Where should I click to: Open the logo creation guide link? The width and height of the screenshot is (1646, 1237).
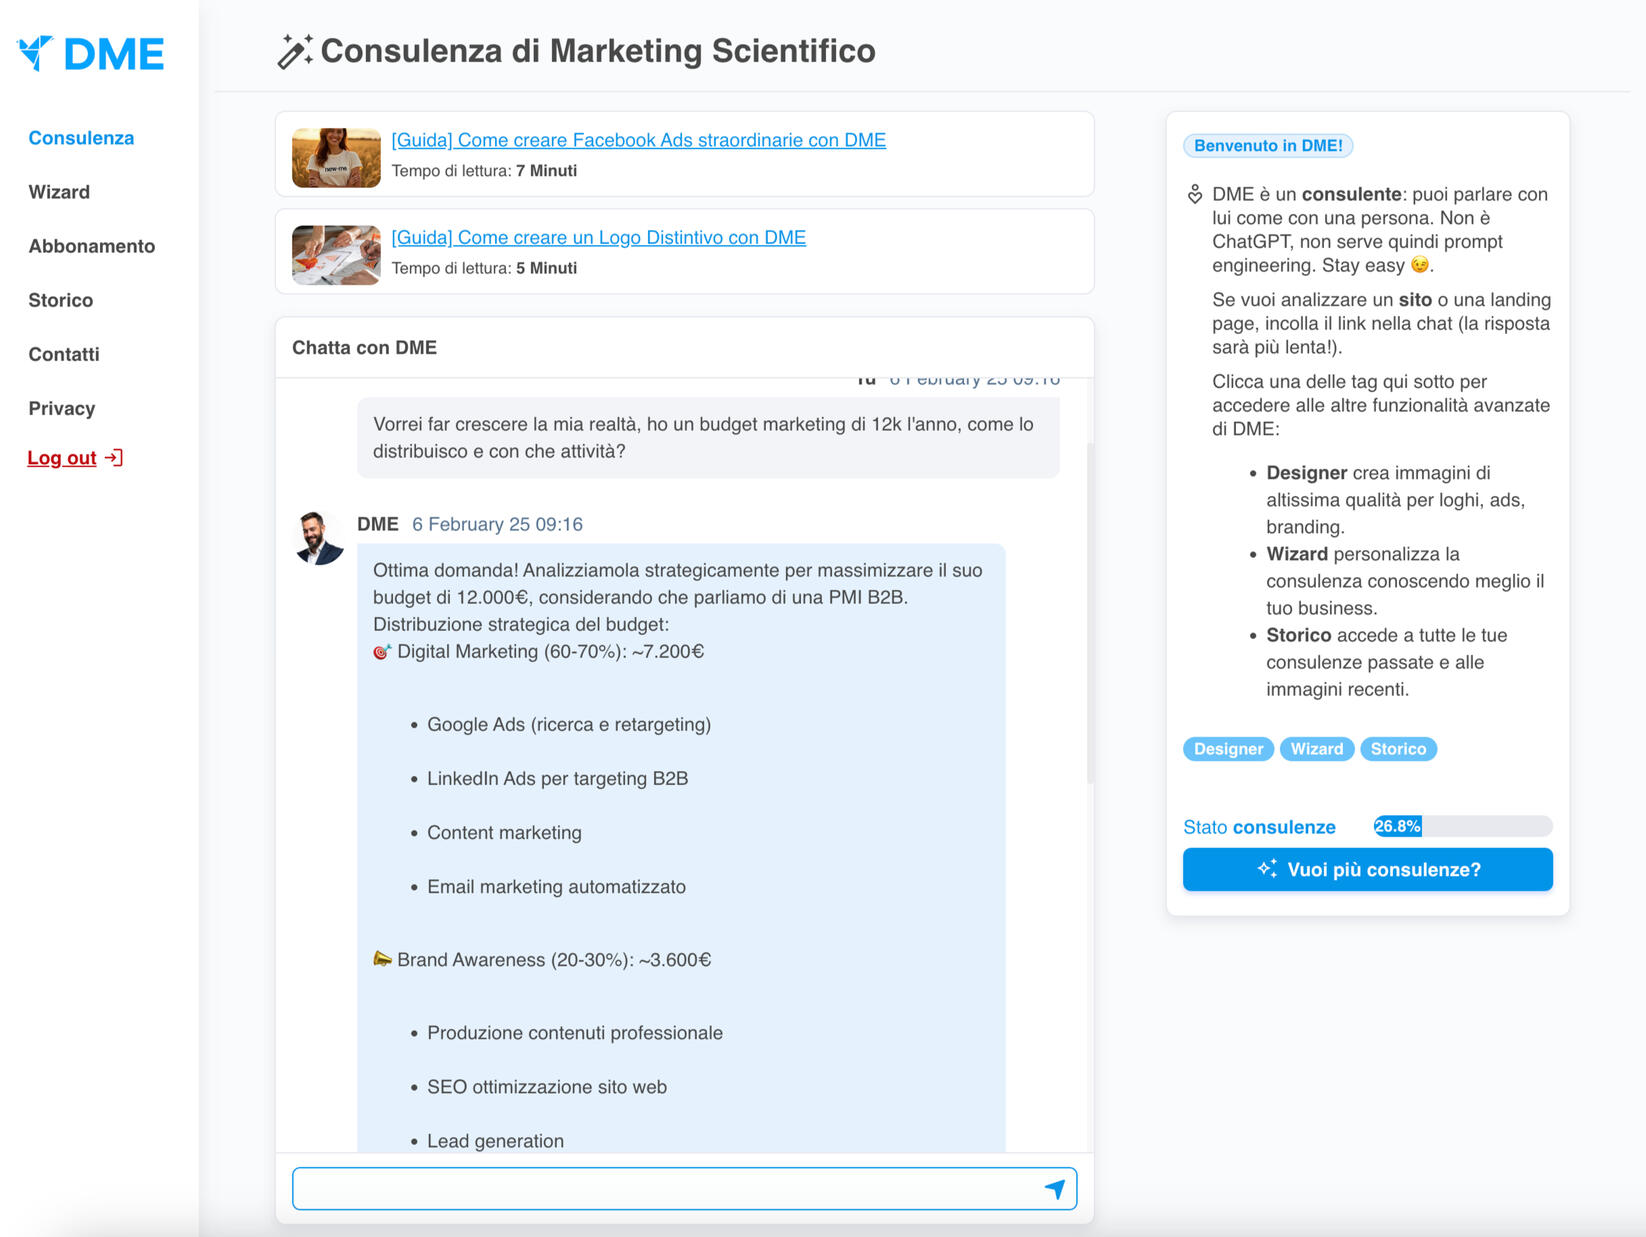click(598, 237)
